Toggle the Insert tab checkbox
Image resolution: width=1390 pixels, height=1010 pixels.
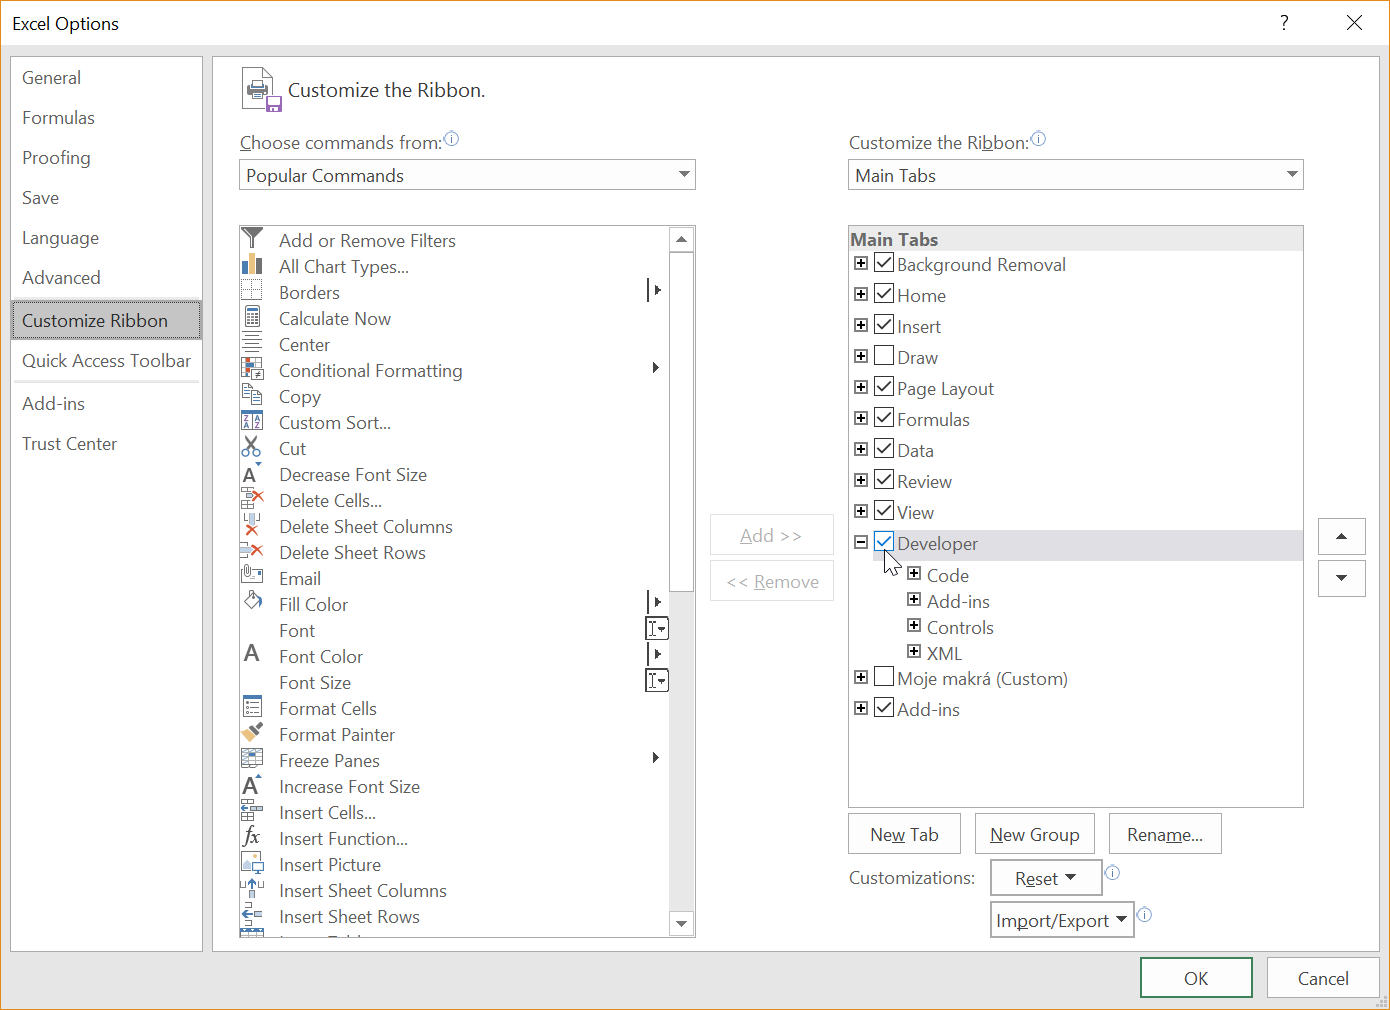[x=884, y=325]
